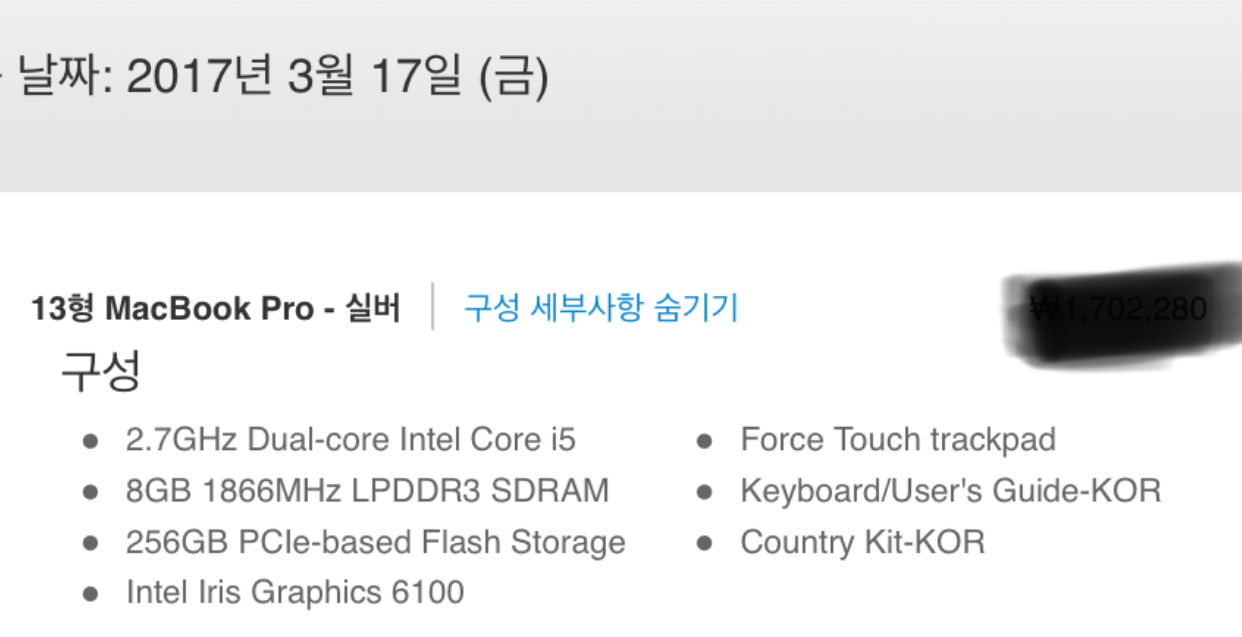Click the 'Force Touch trackpad' spec line

coord(897,439)
